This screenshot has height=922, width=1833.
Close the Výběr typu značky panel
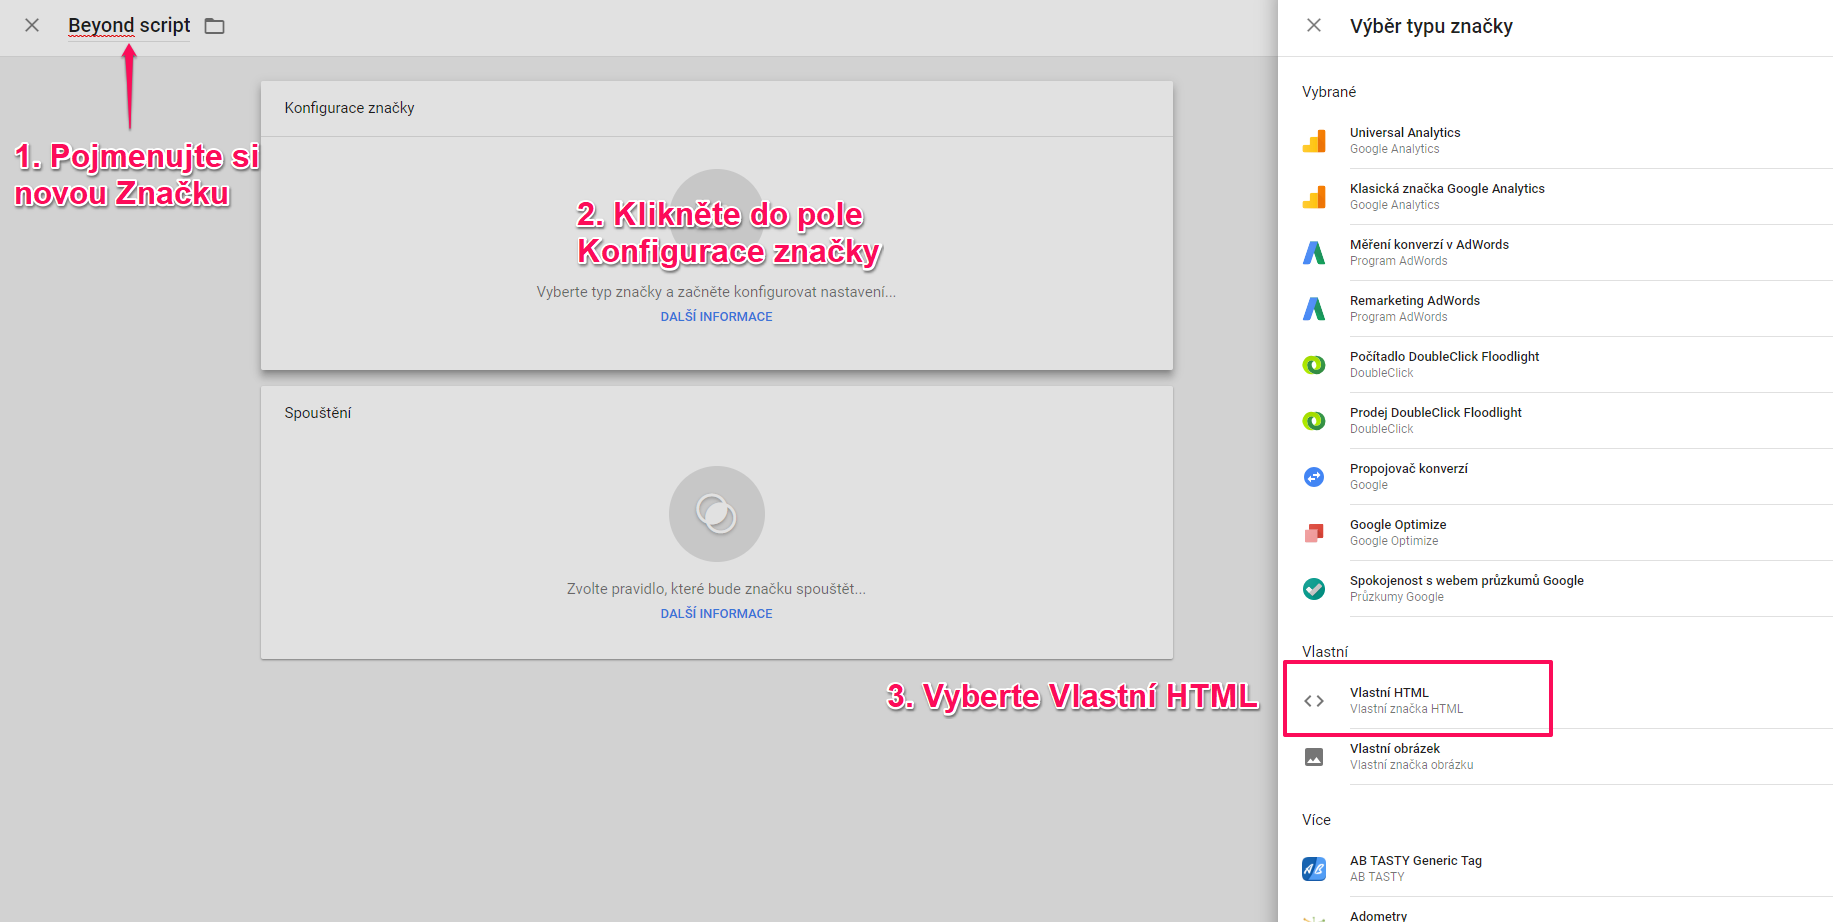click(x=1314, y=25)
